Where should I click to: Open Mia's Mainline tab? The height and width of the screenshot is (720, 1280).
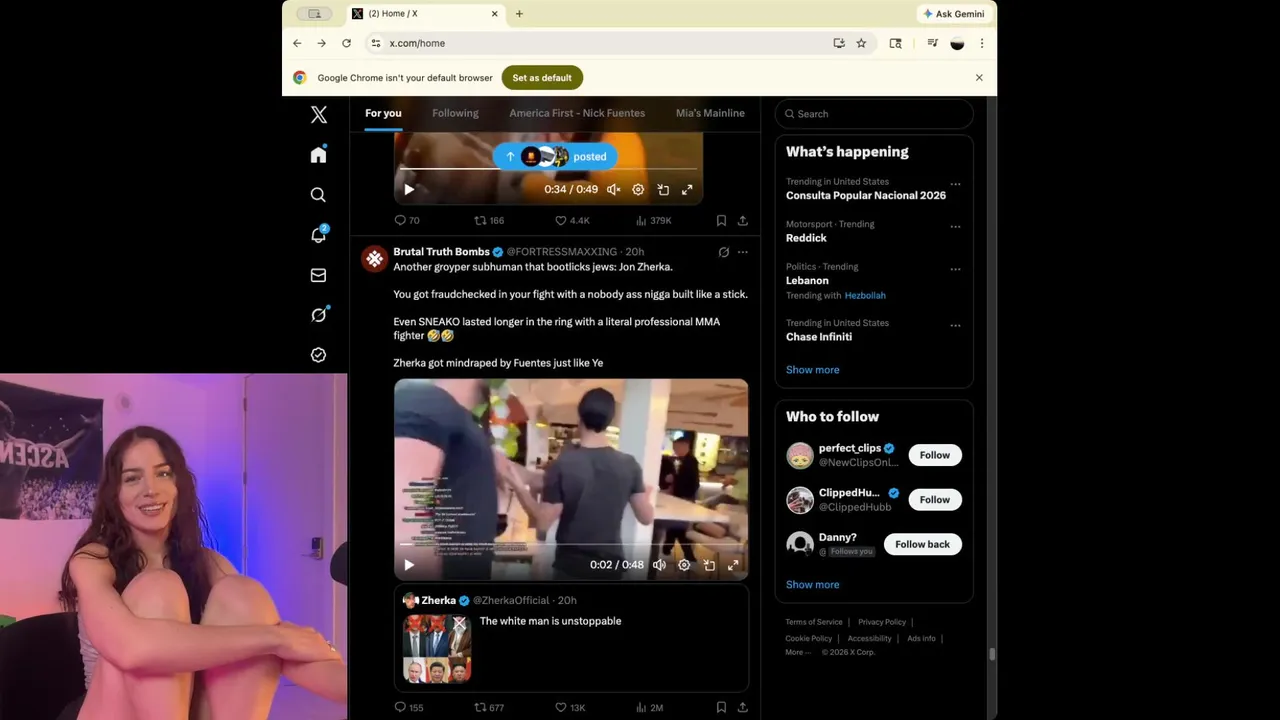point(710,113)
